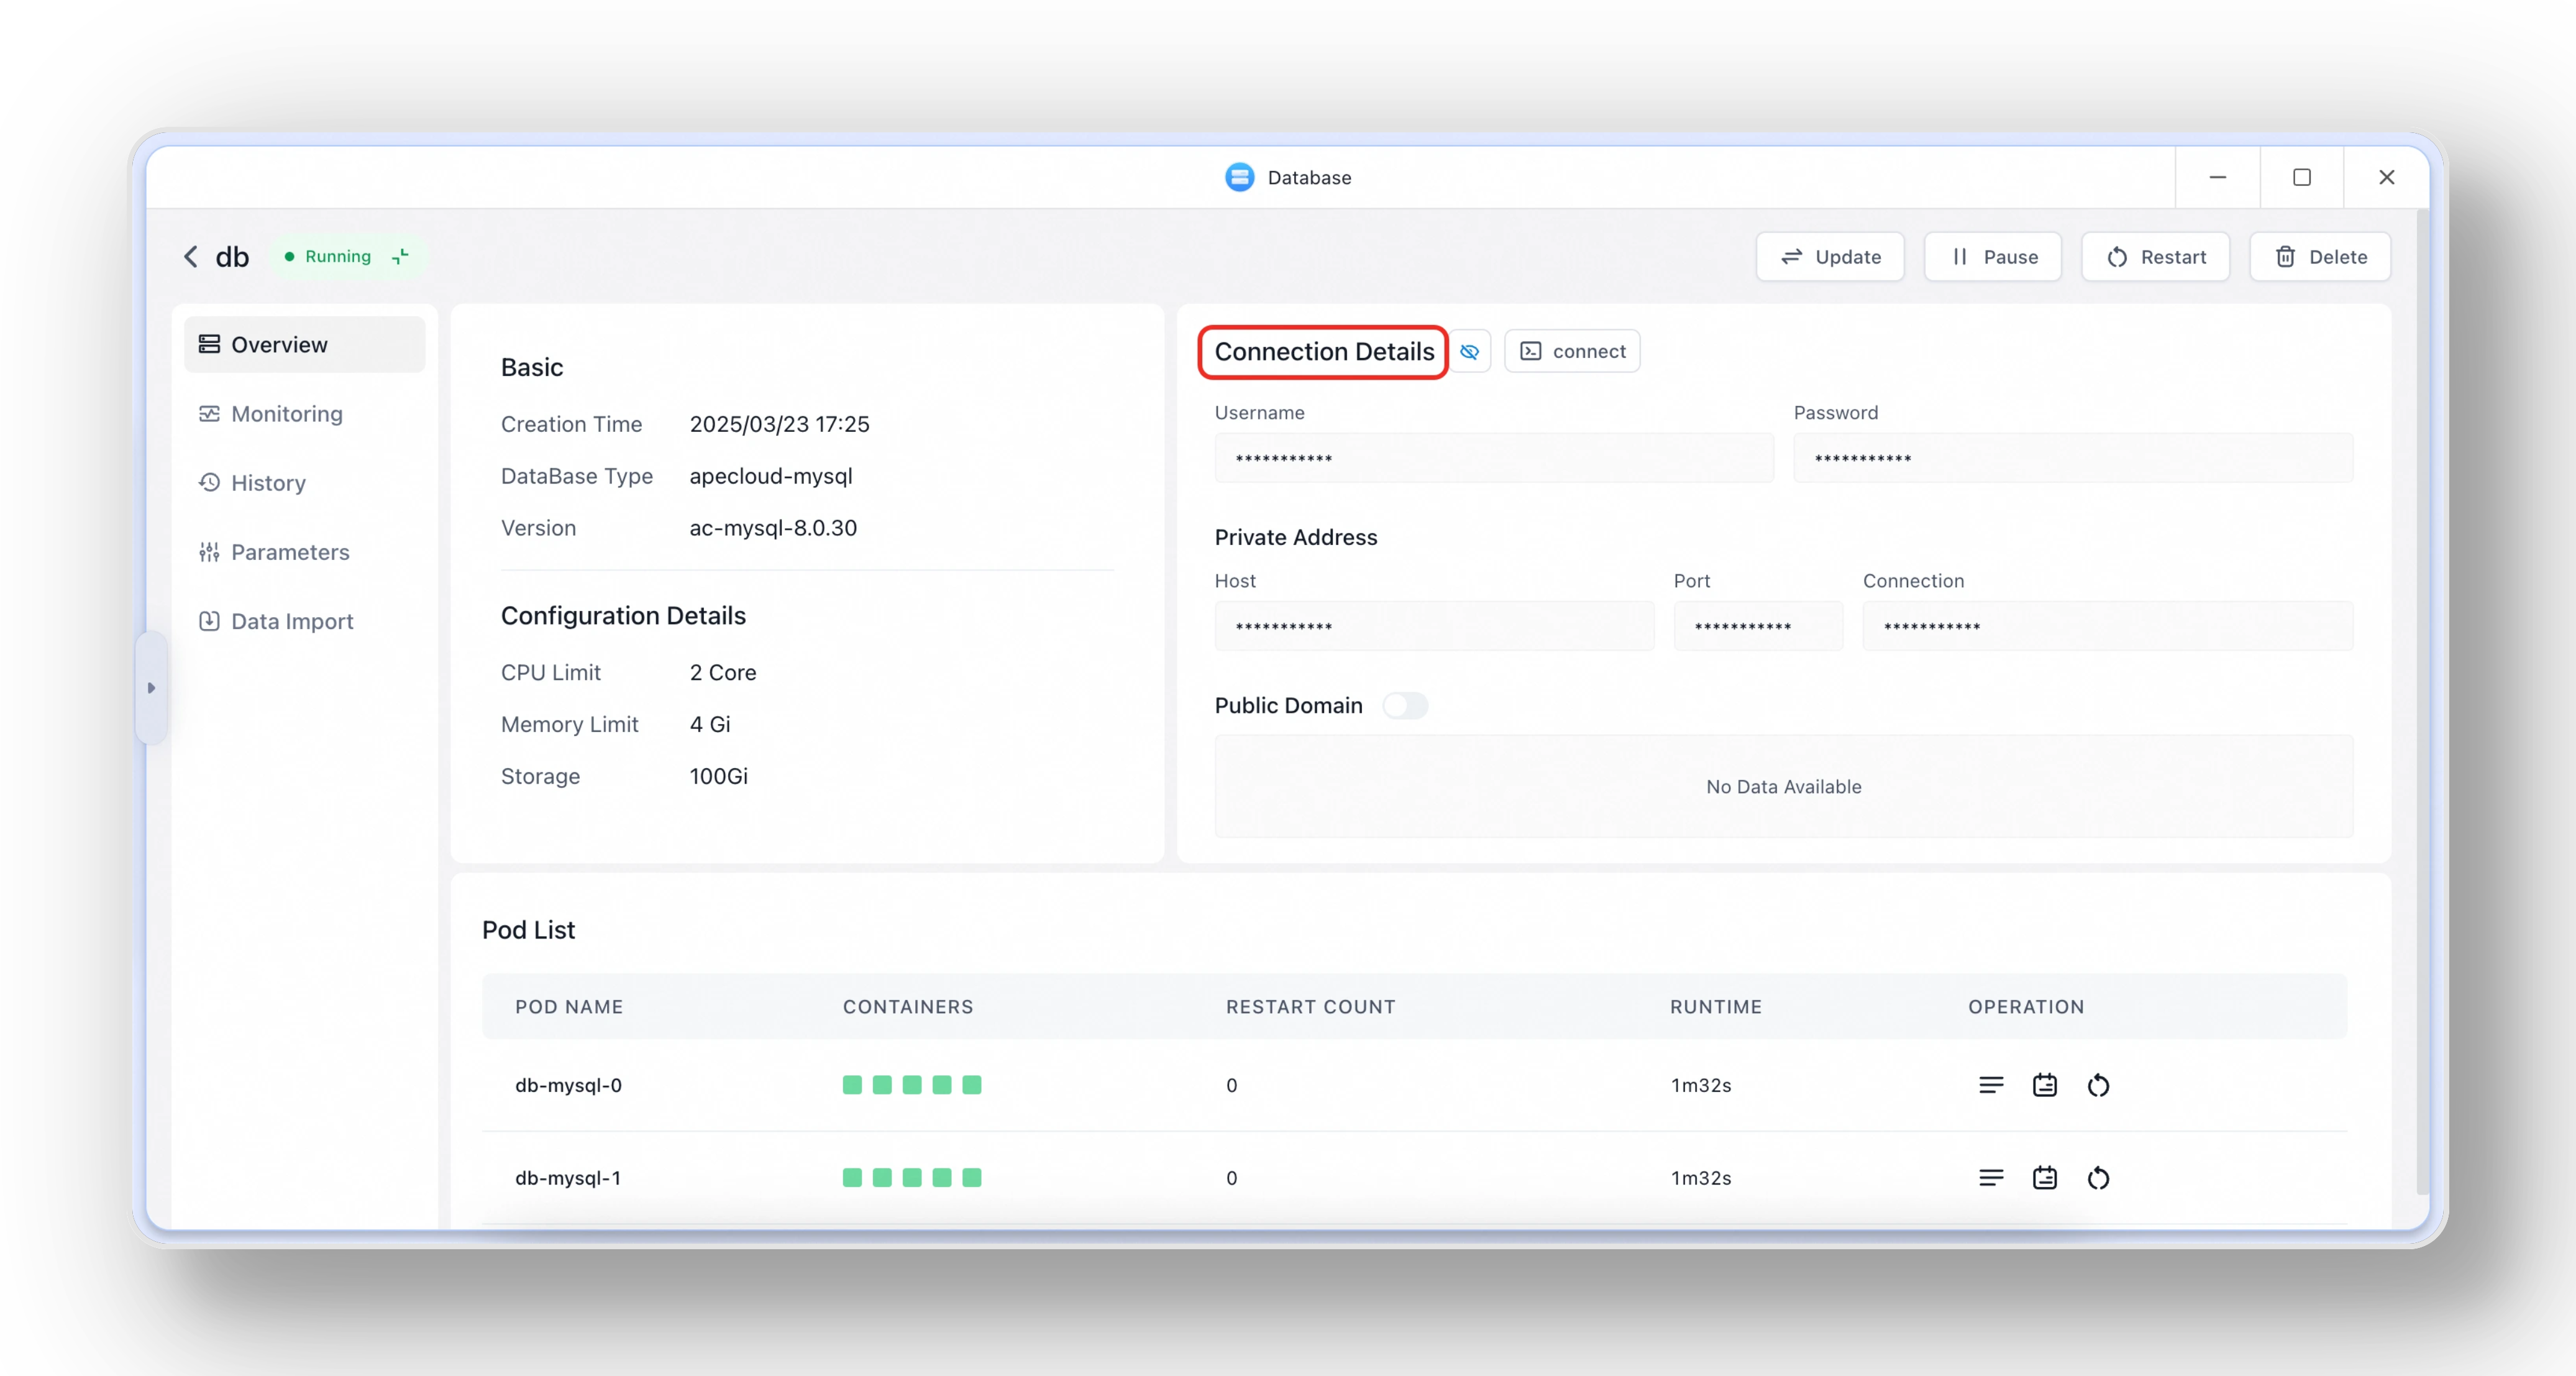Restart the database

2156,257
